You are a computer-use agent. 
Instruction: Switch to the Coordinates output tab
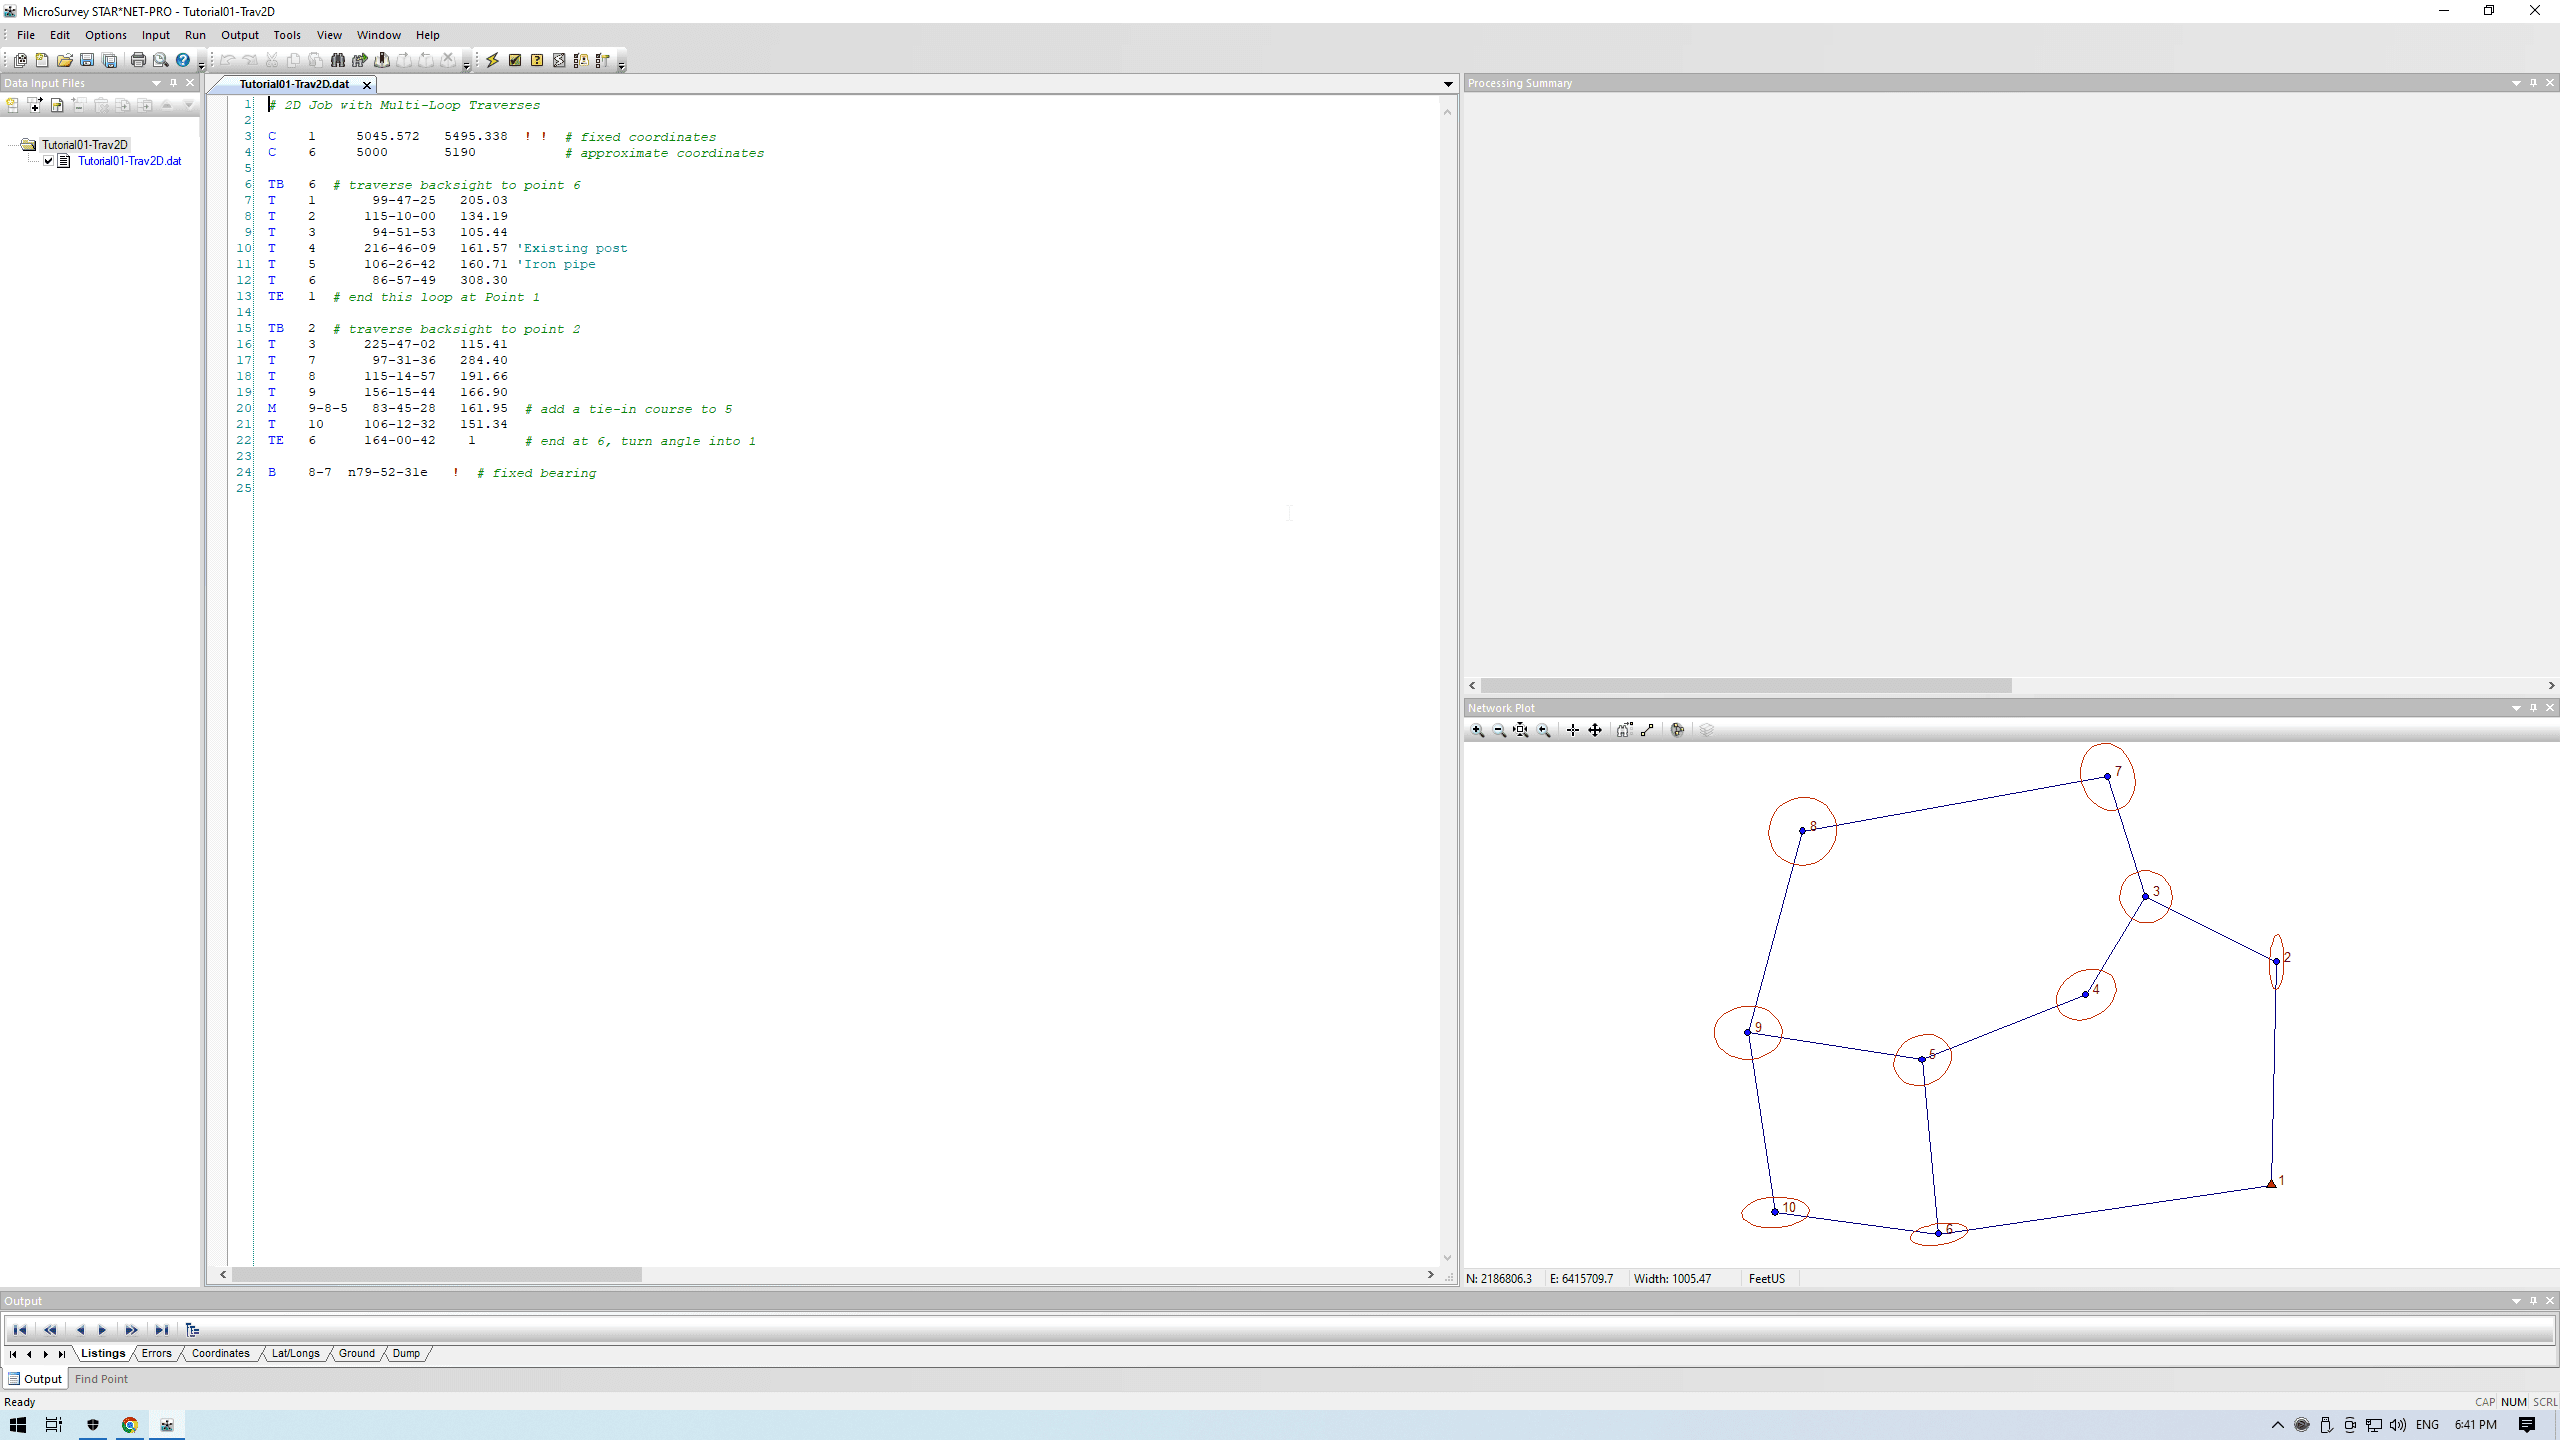[220, 1353]
